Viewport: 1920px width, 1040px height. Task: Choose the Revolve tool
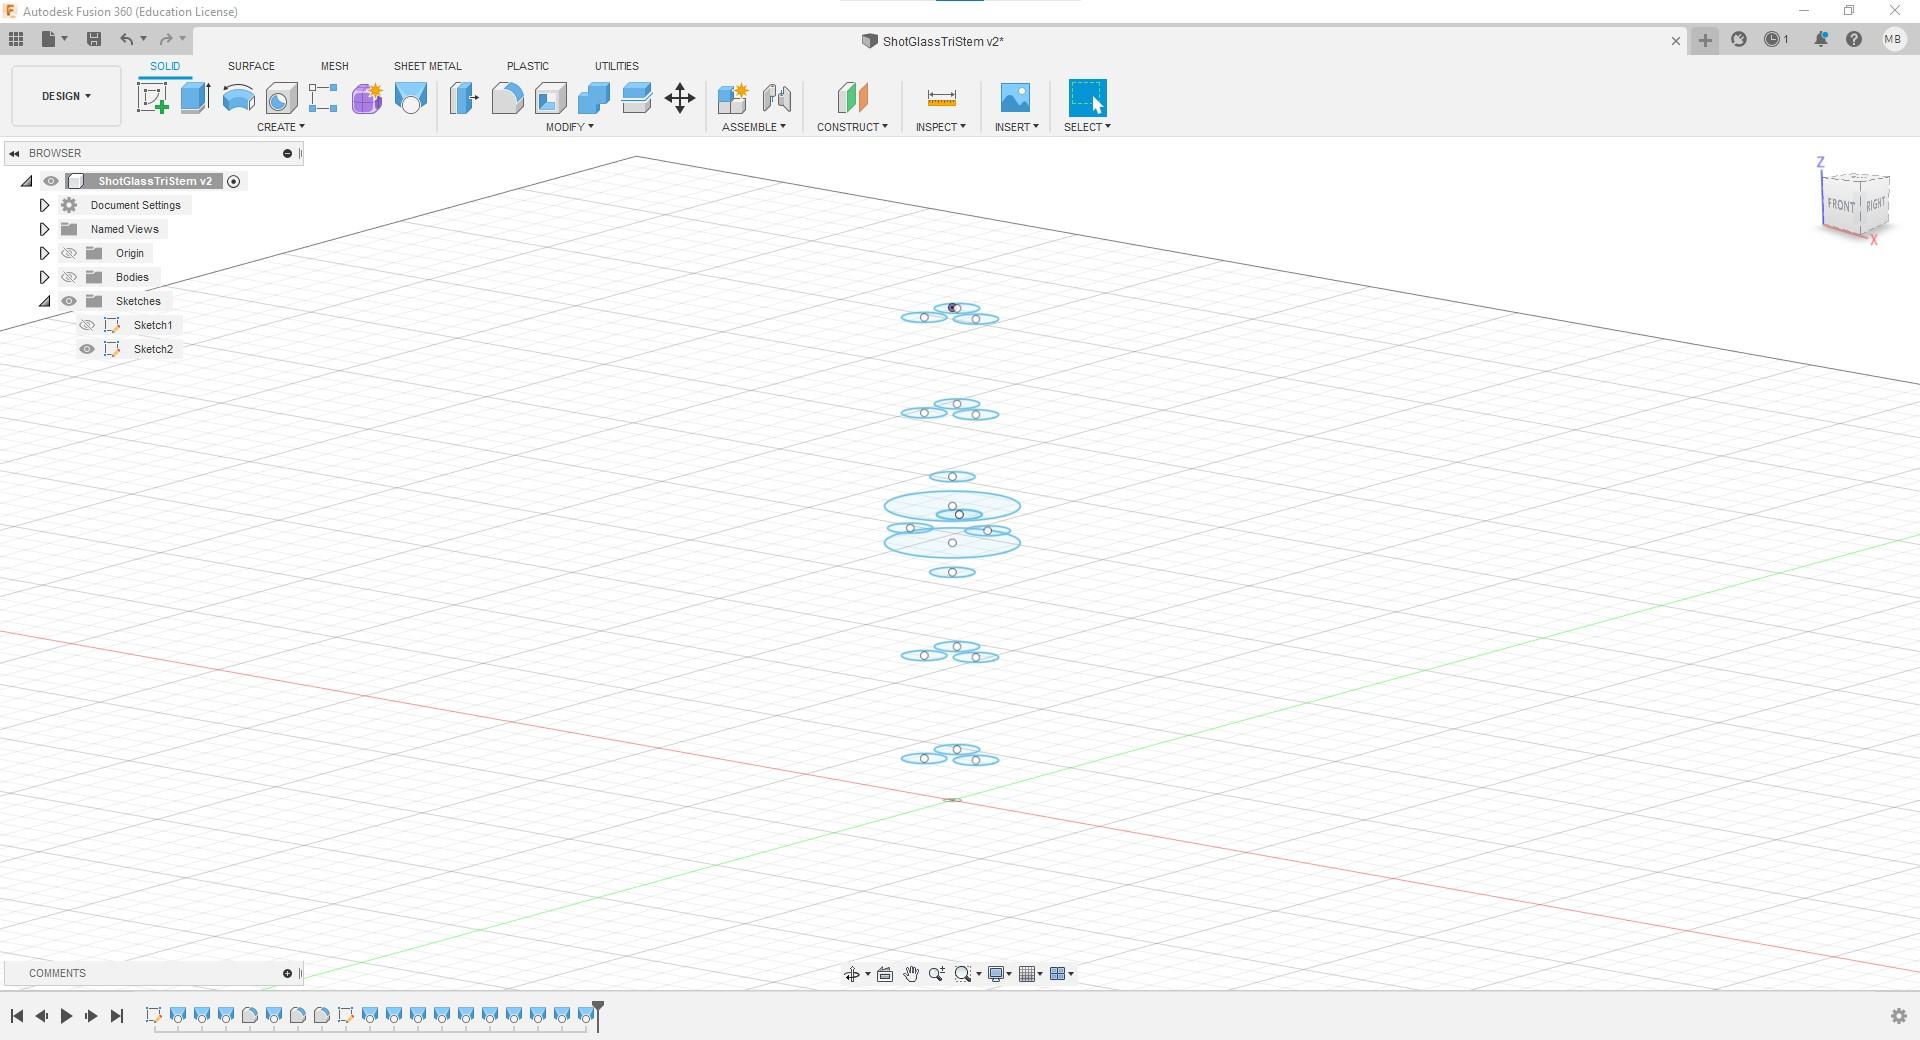coord(238,98)
